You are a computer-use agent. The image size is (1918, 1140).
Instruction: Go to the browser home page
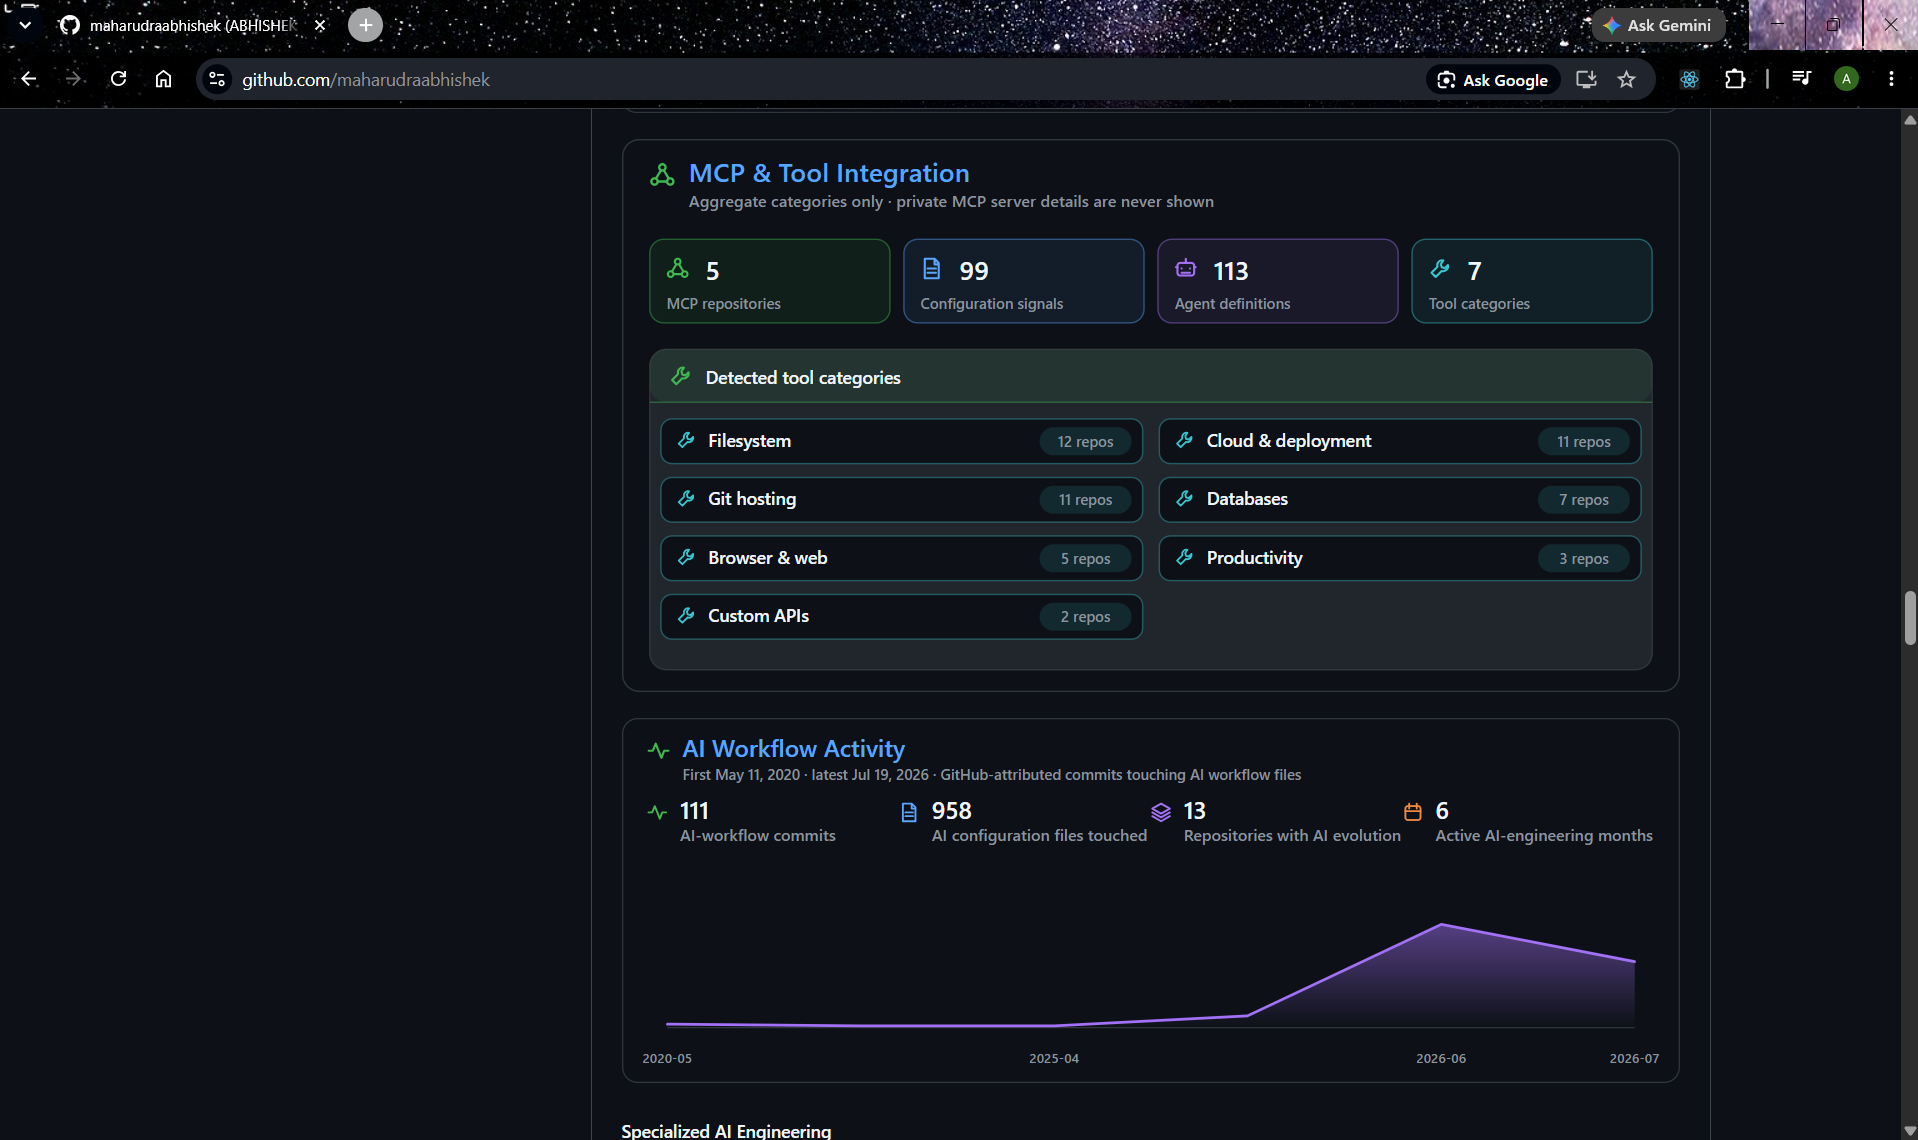point(163,79)
